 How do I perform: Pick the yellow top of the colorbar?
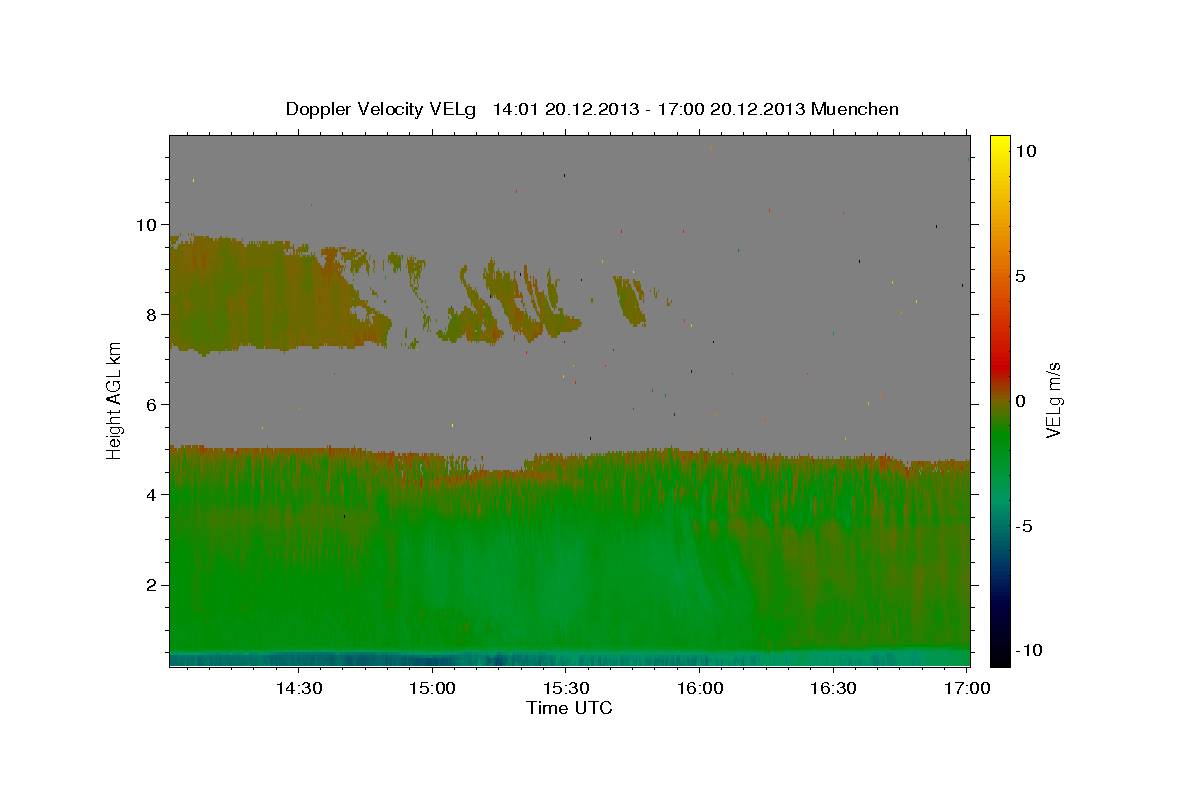pyautogui.click(x=999, y=145)
